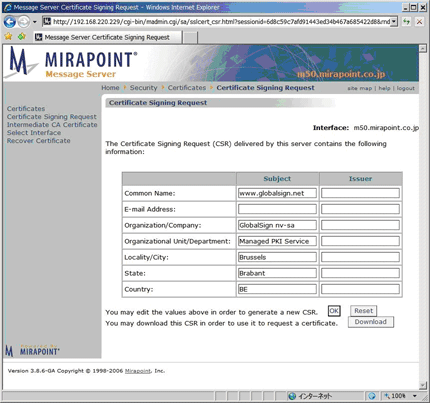Open Recover Certificate sidebar item

coord(39,141)
